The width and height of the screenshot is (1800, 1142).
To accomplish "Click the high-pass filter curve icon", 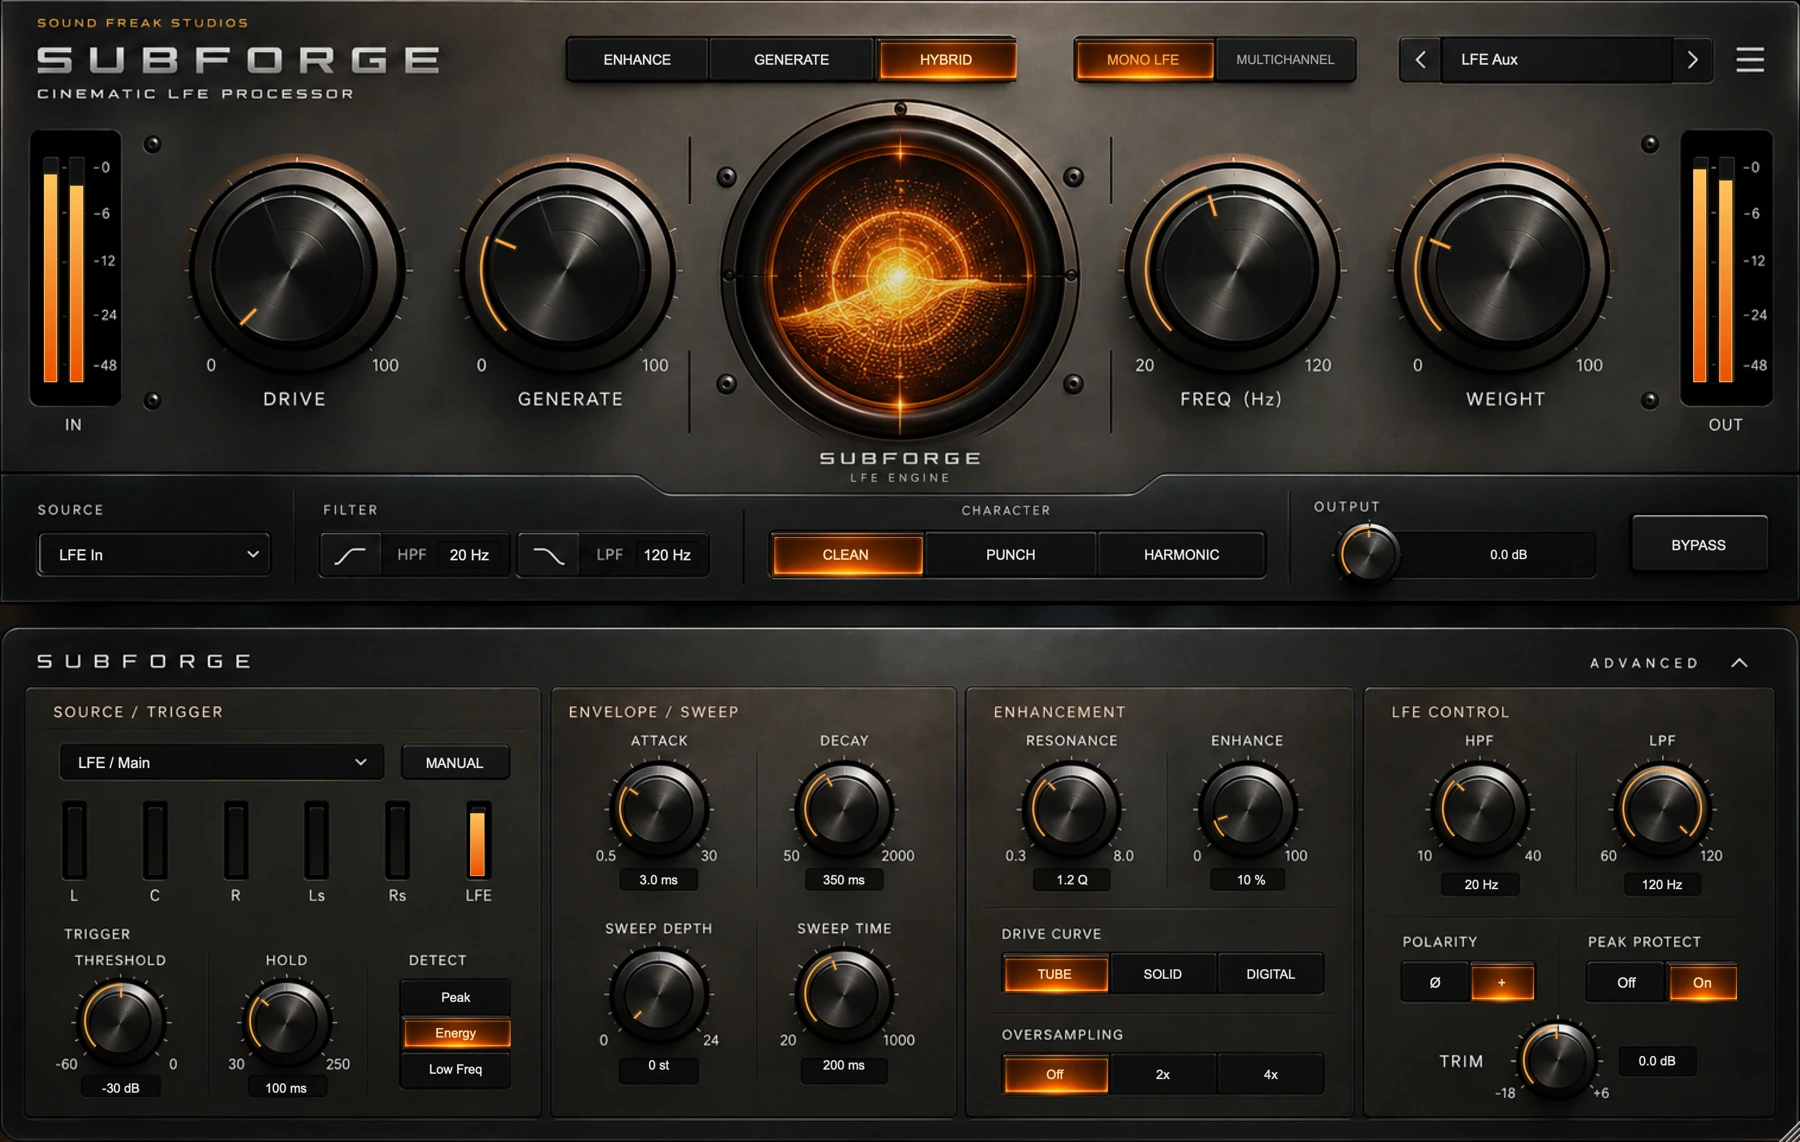I will pyautogui.click(x=350, y=555).
